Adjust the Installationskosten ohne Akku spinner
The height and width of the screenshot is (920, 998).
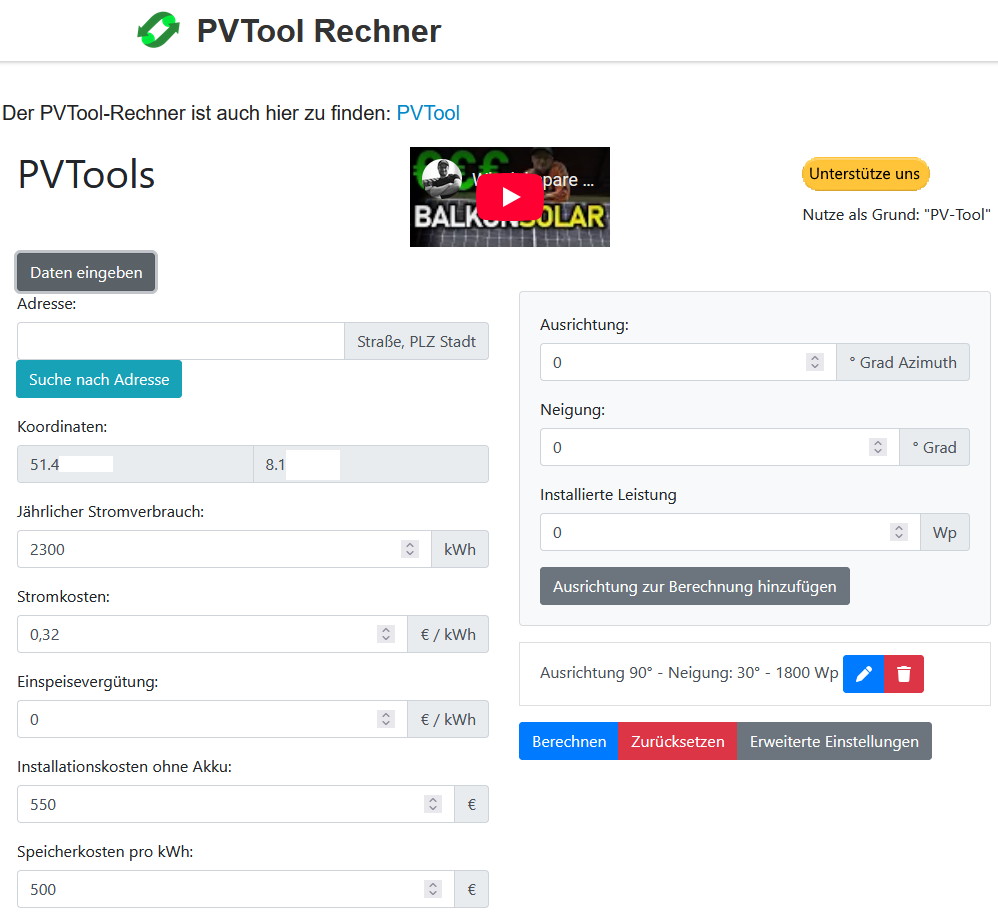click(433, 804)
